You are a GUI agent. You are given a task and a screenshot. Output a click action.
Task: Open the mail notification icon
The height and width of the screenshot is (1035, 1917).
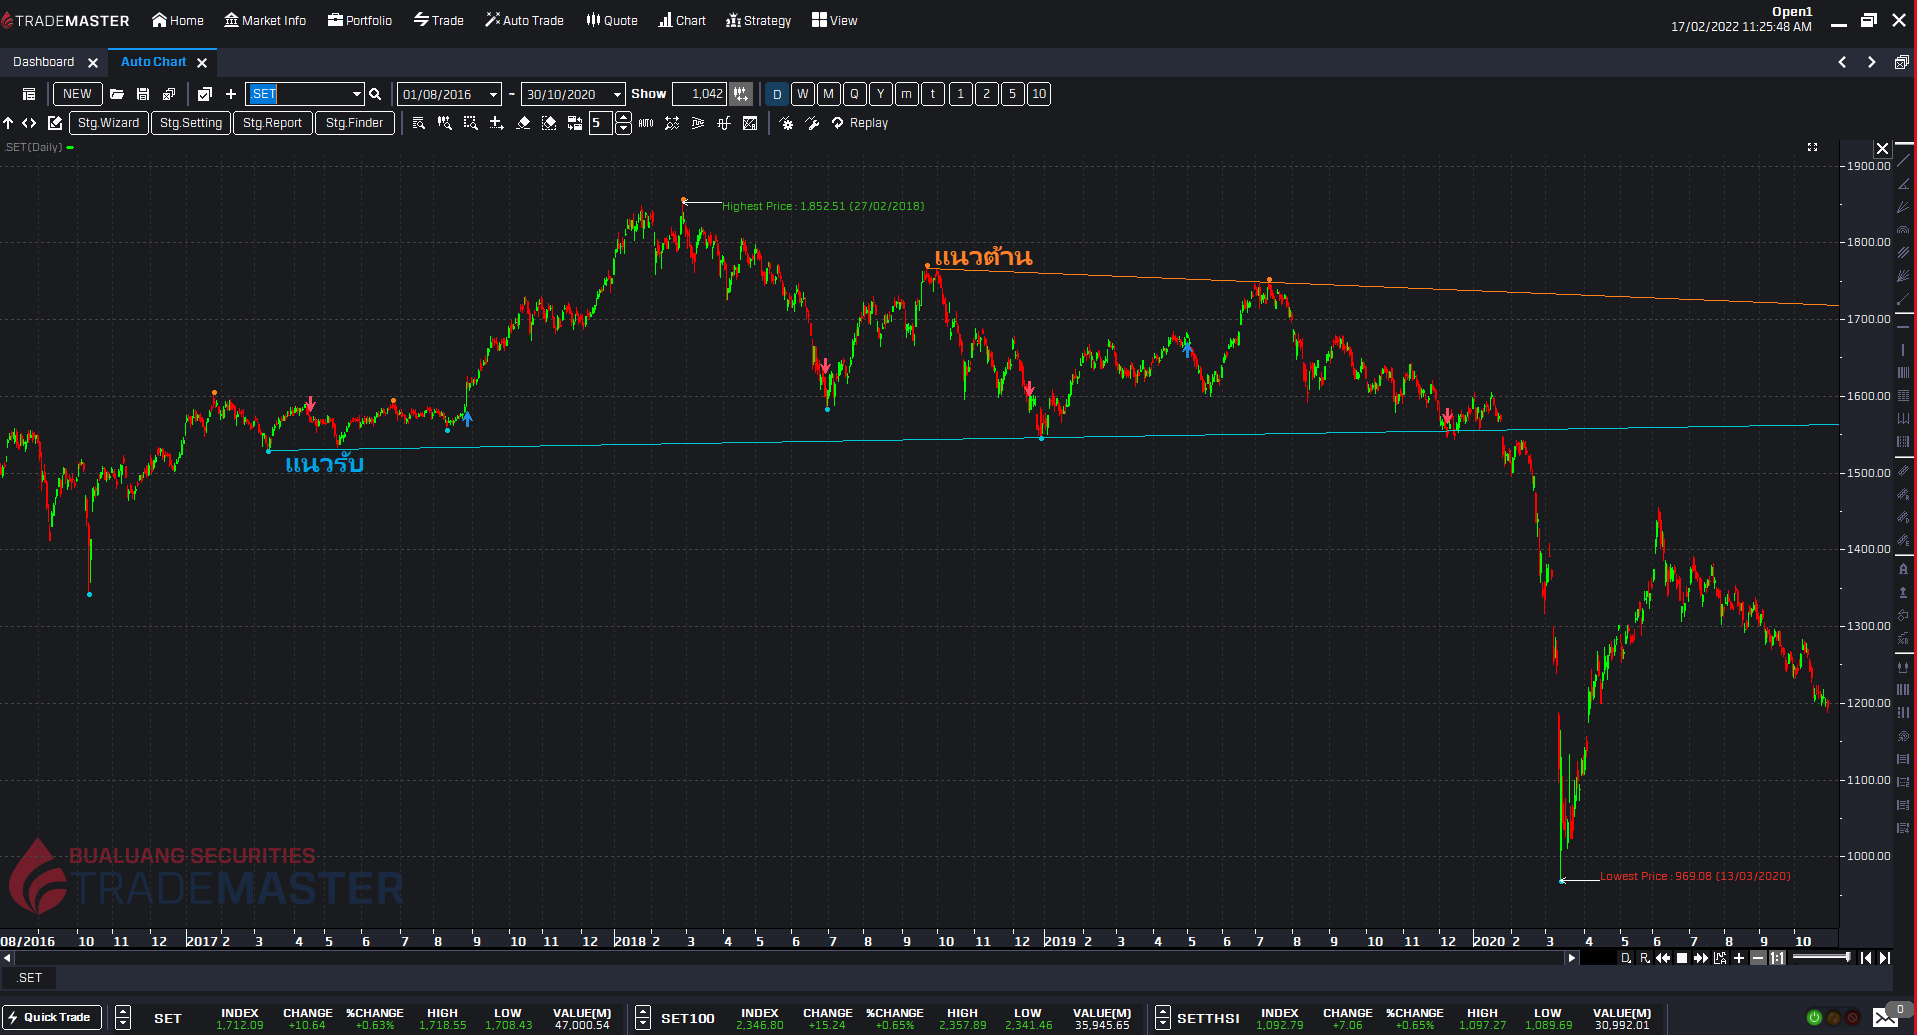1886,1018
